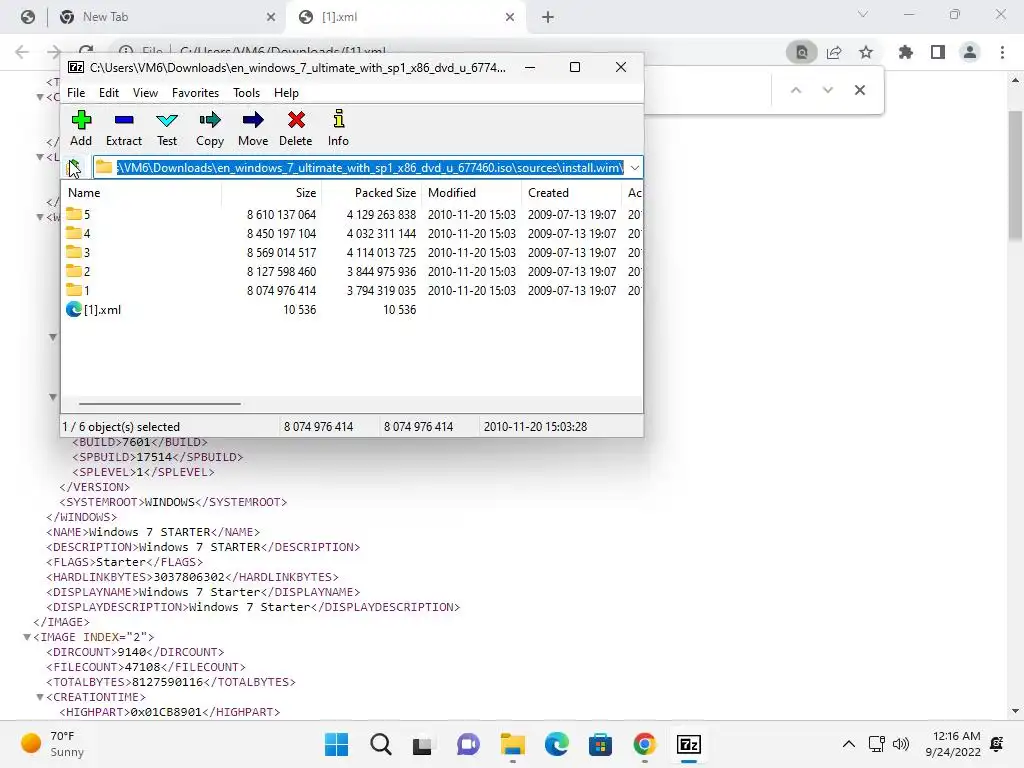Viewport: 1024px width, 768px height.
Task: Open the File menu in 7-Zip
Action: coord(76,93)
